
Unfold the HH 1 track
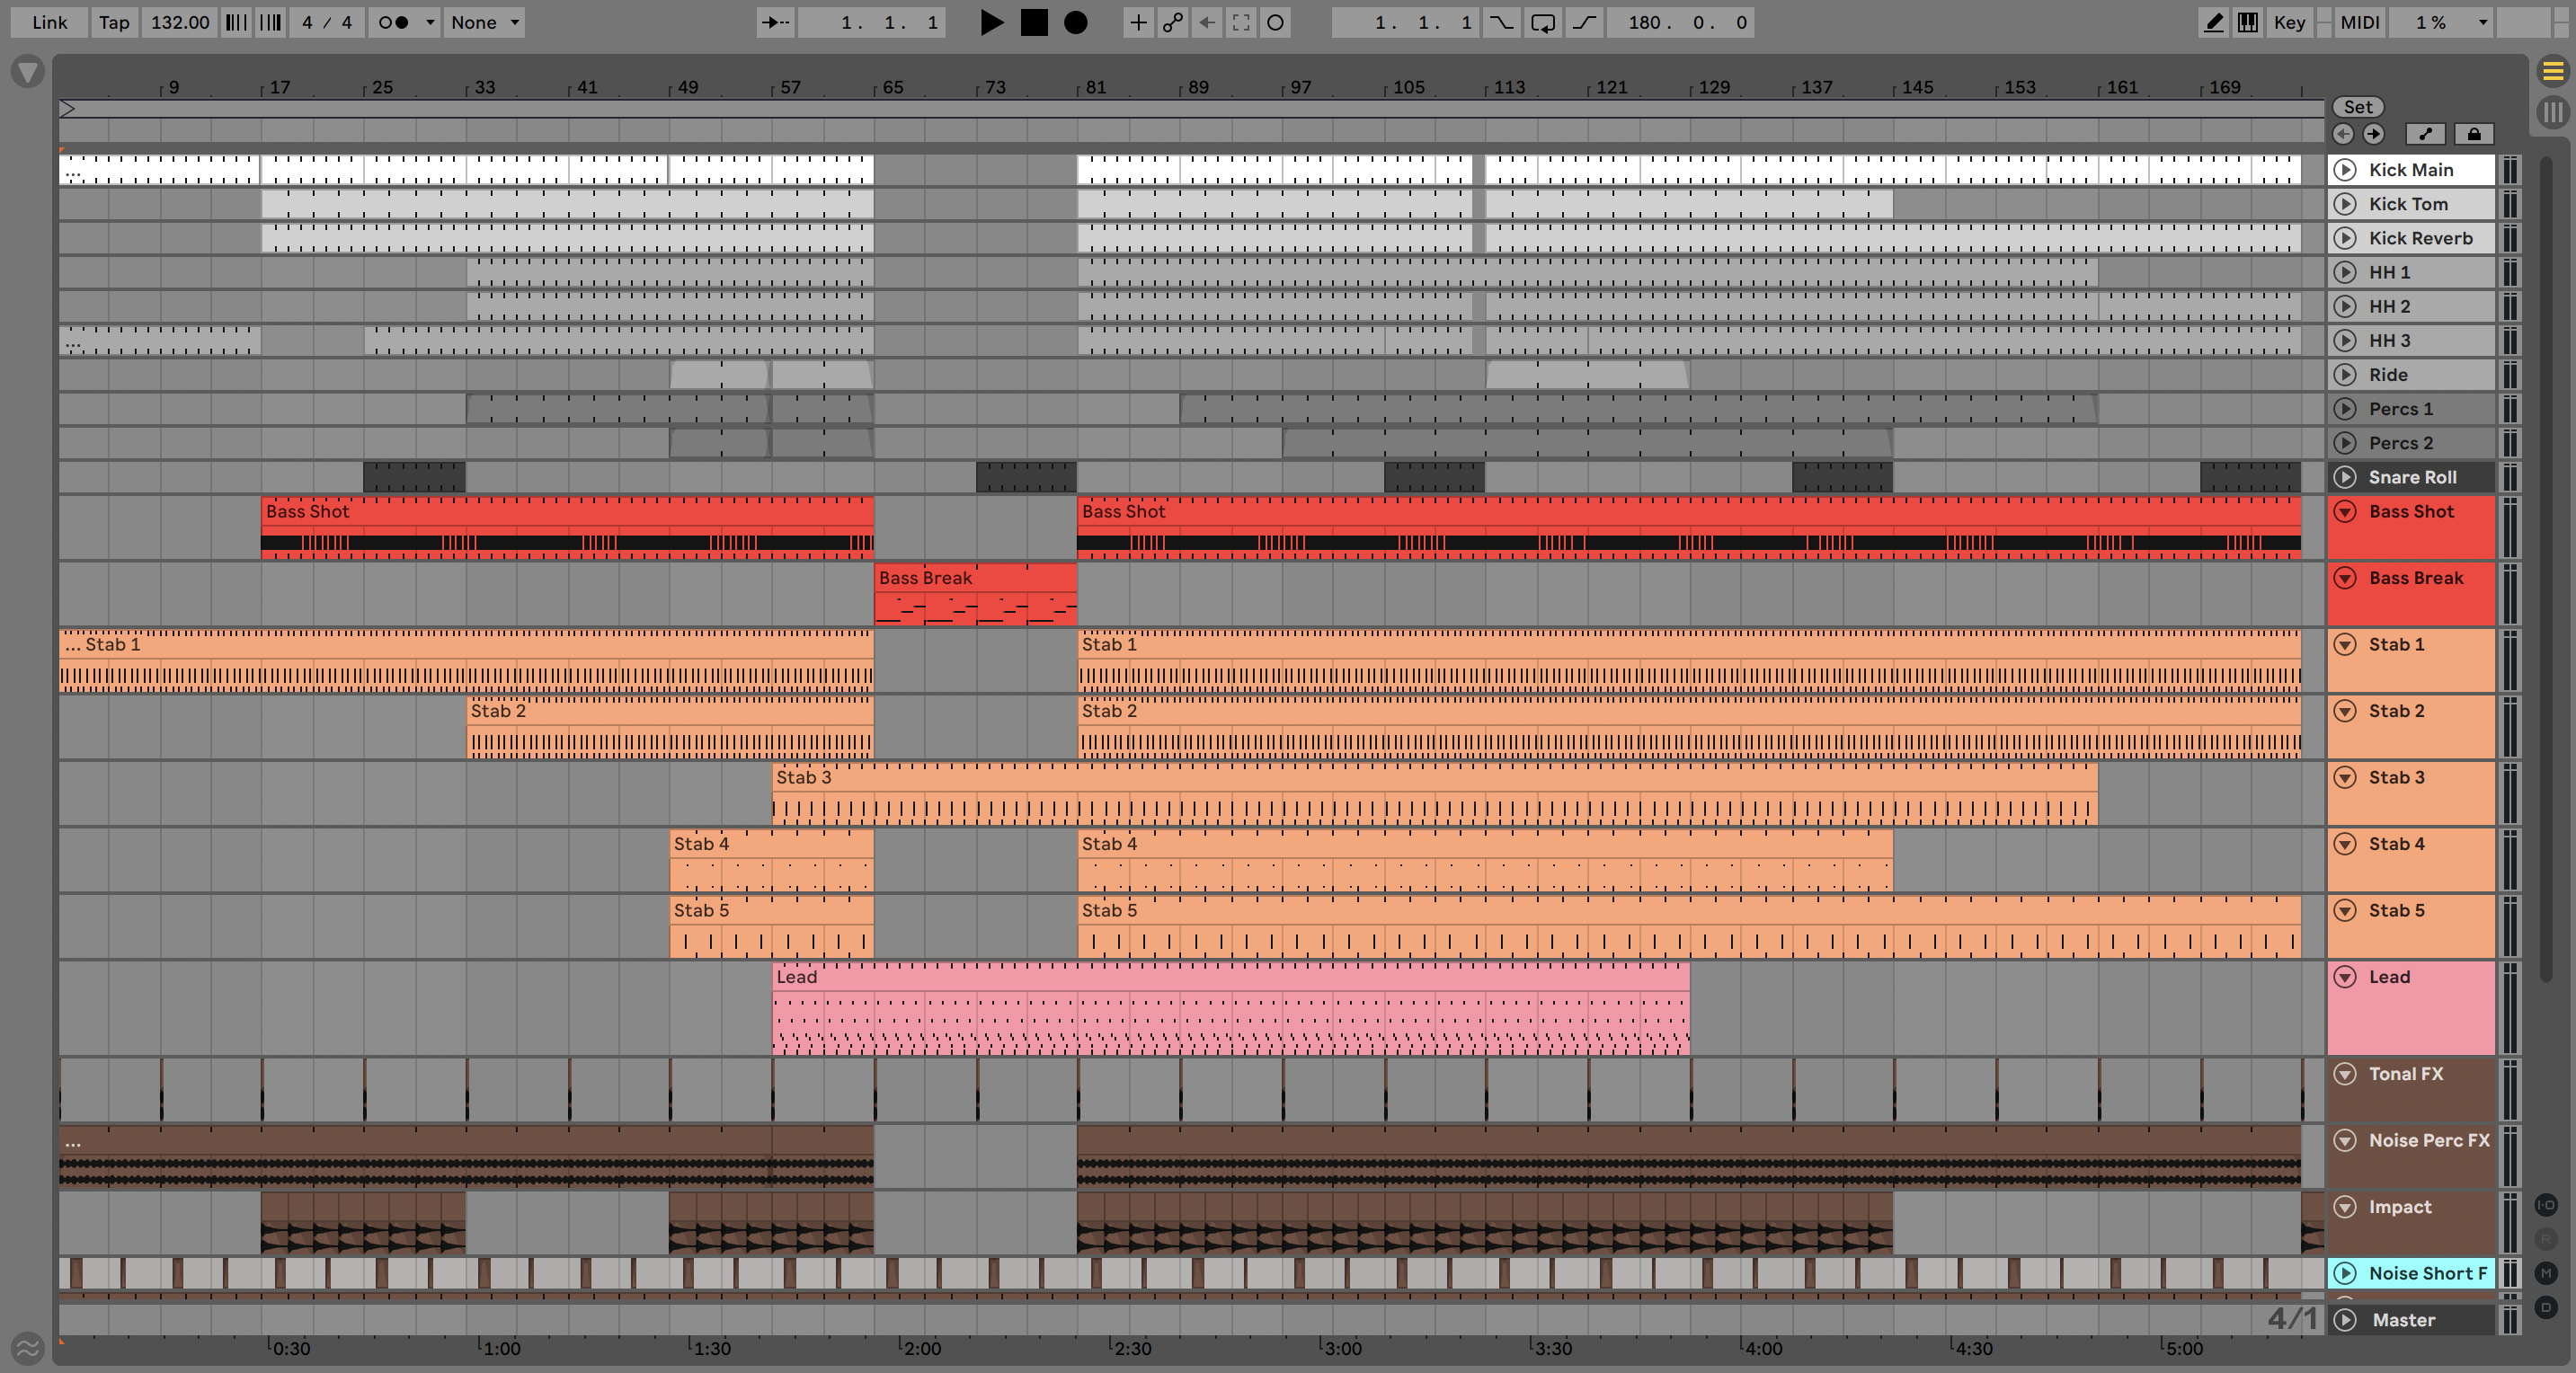coord(2345,272)
